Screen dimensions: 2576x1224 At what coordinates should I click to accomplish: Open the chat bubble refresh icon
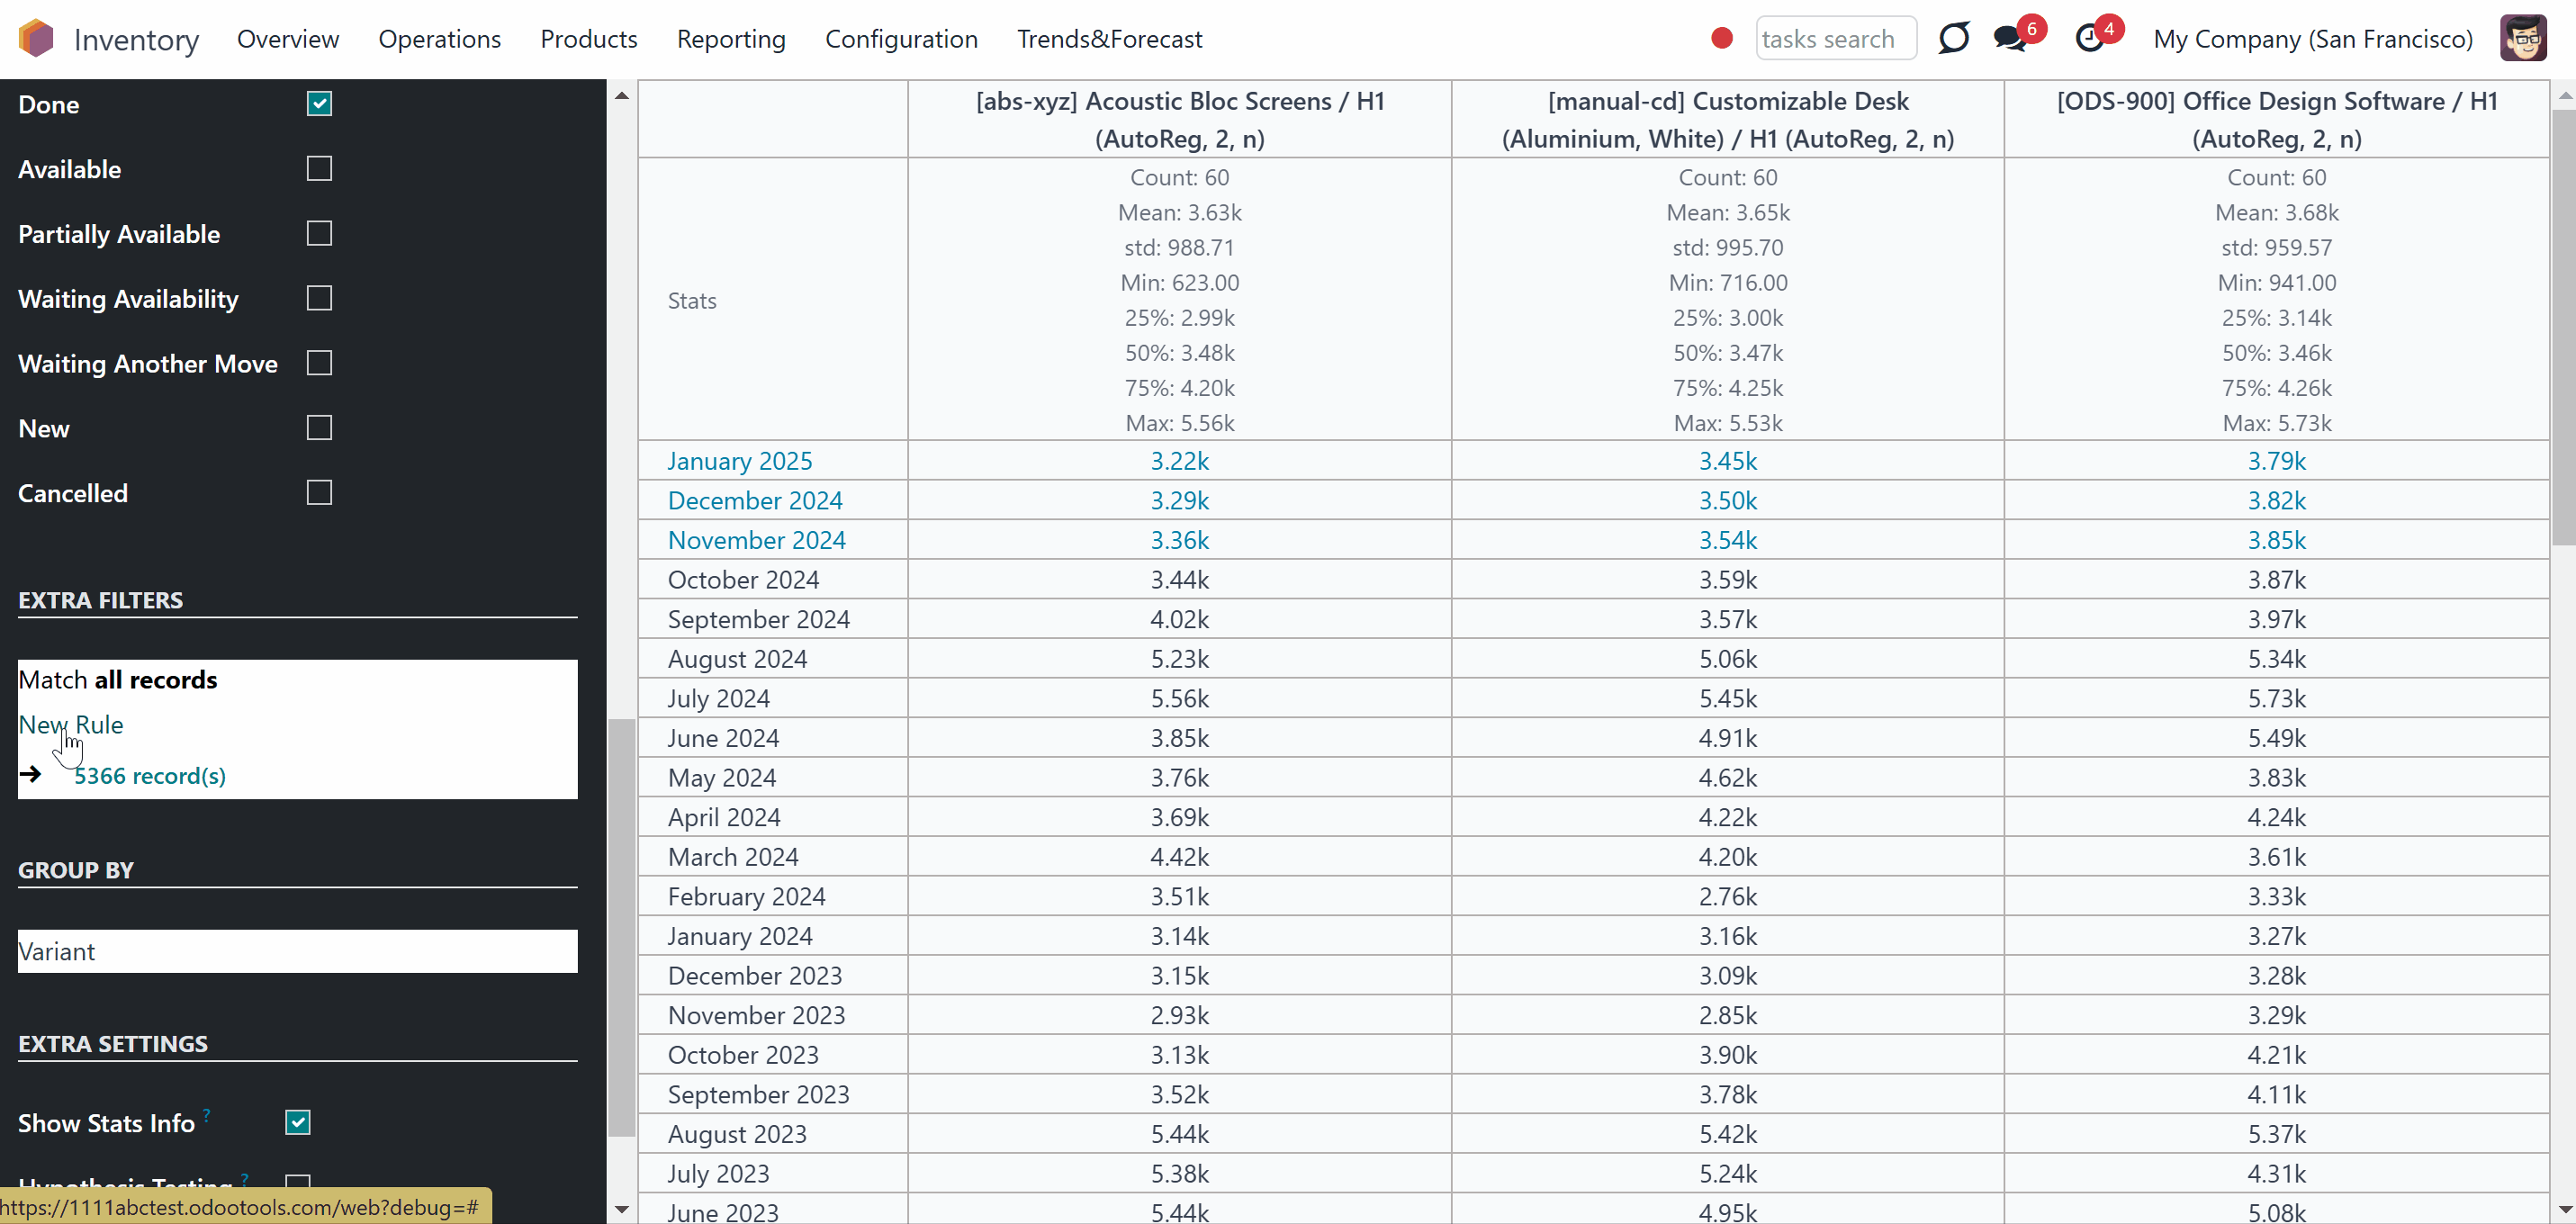click(x=1953, y=39)
